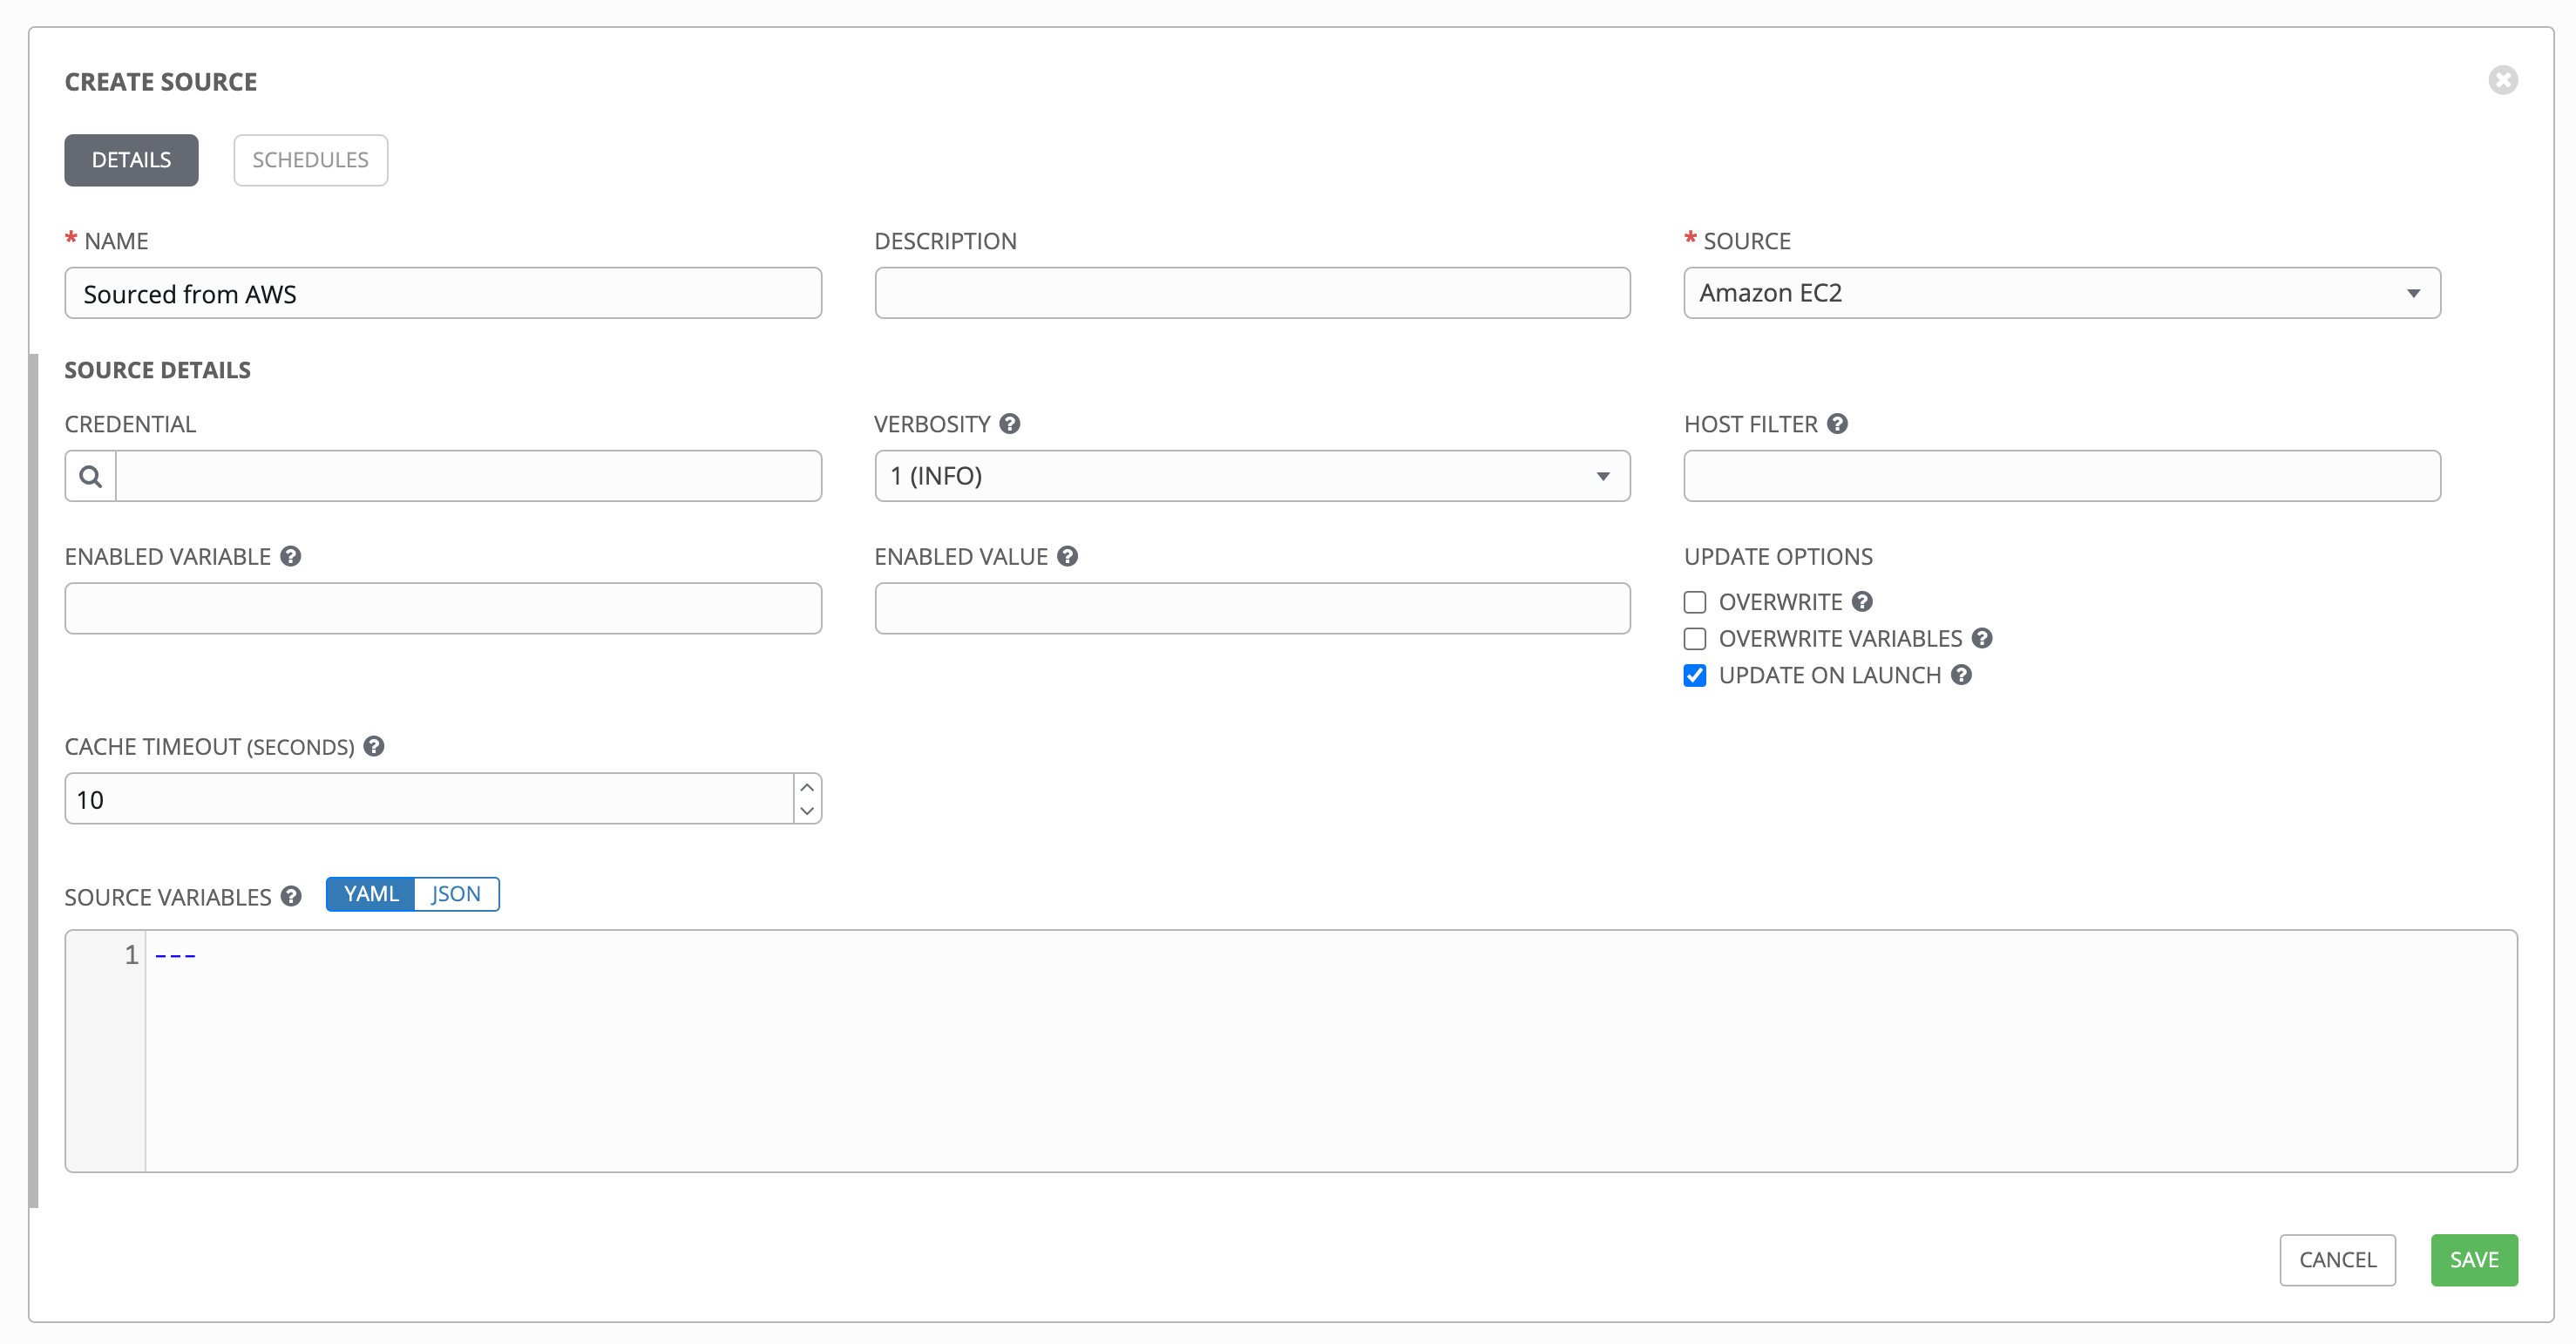The height and width of the screenshot is (1344, 2576).
Task: Open the Source dropdown showing Amazon EC2
Action: tap(2062, 293)
